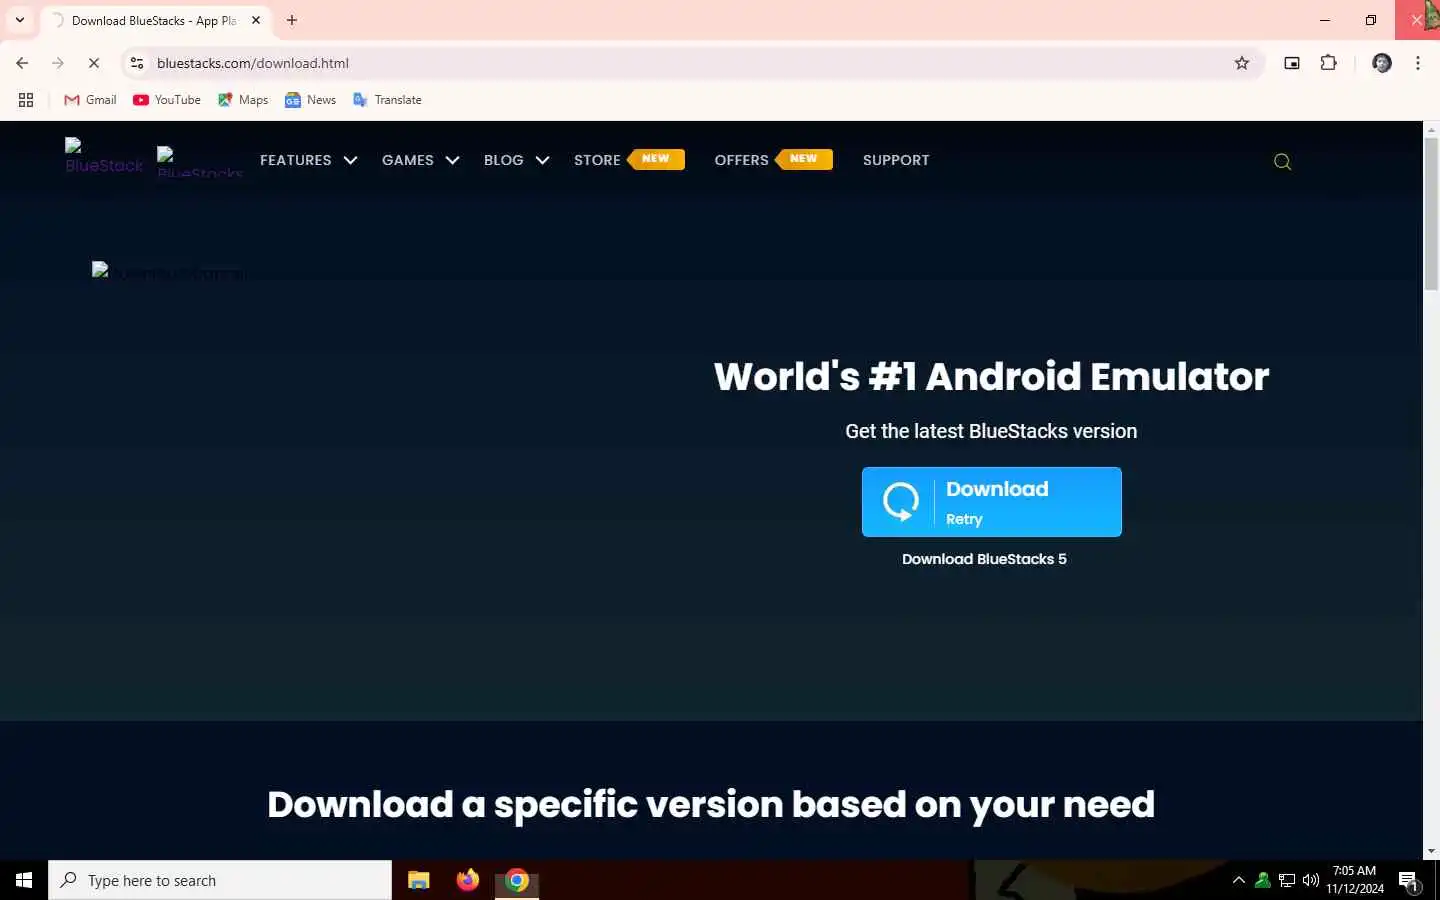Expand the BLOG menu
This screenshot has width=1440, height=900.
pos(516,160)
